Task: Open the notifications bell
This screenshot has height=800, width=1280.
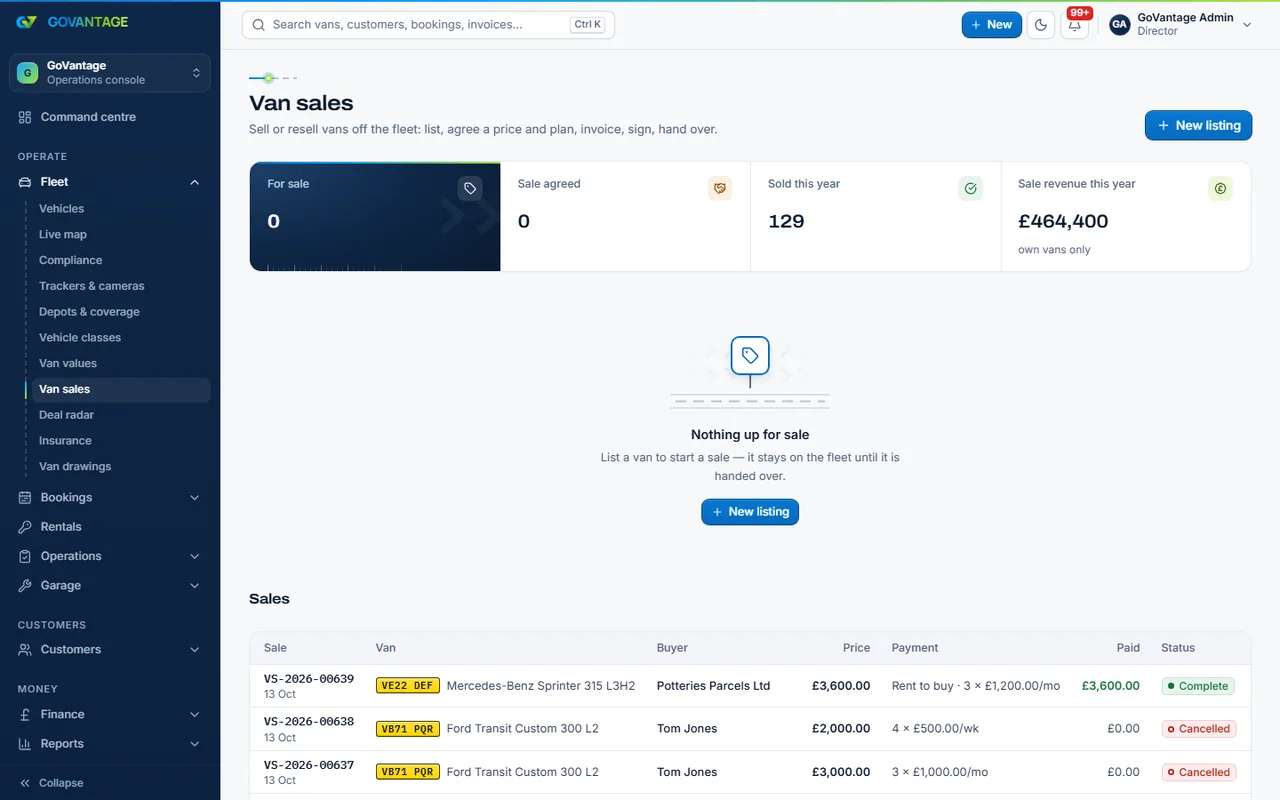Action: [1075, 25]
